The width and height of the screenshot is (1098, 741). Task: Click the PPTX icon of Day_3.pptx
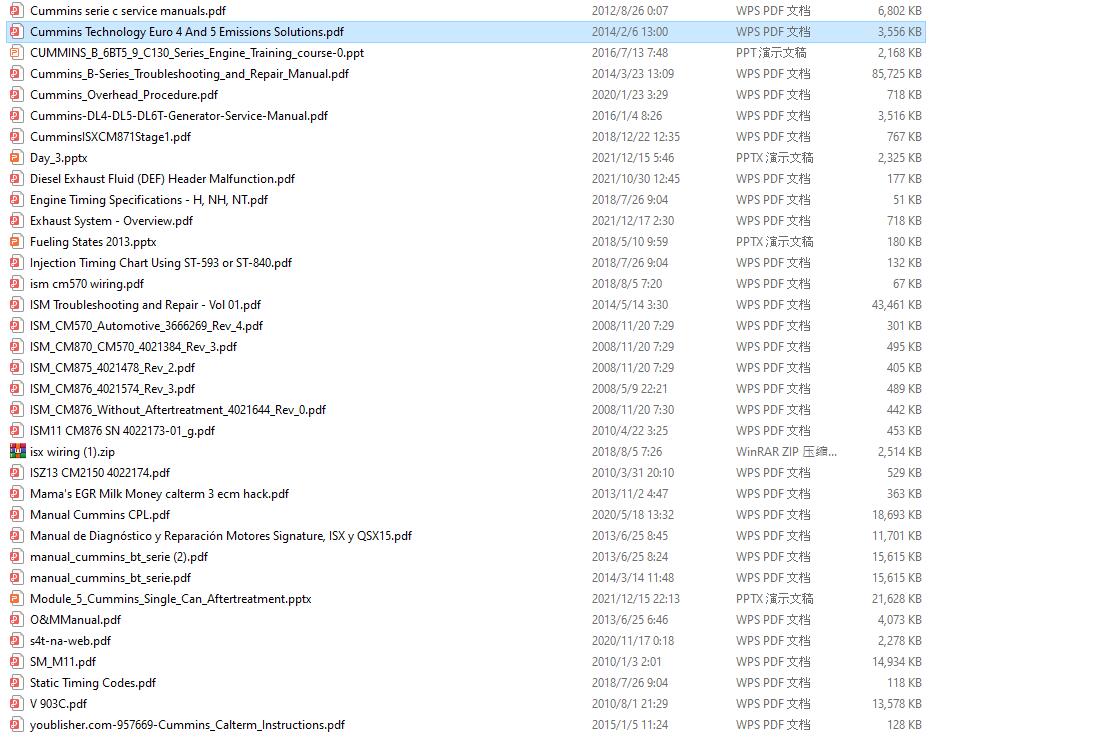tap(15, 158)
